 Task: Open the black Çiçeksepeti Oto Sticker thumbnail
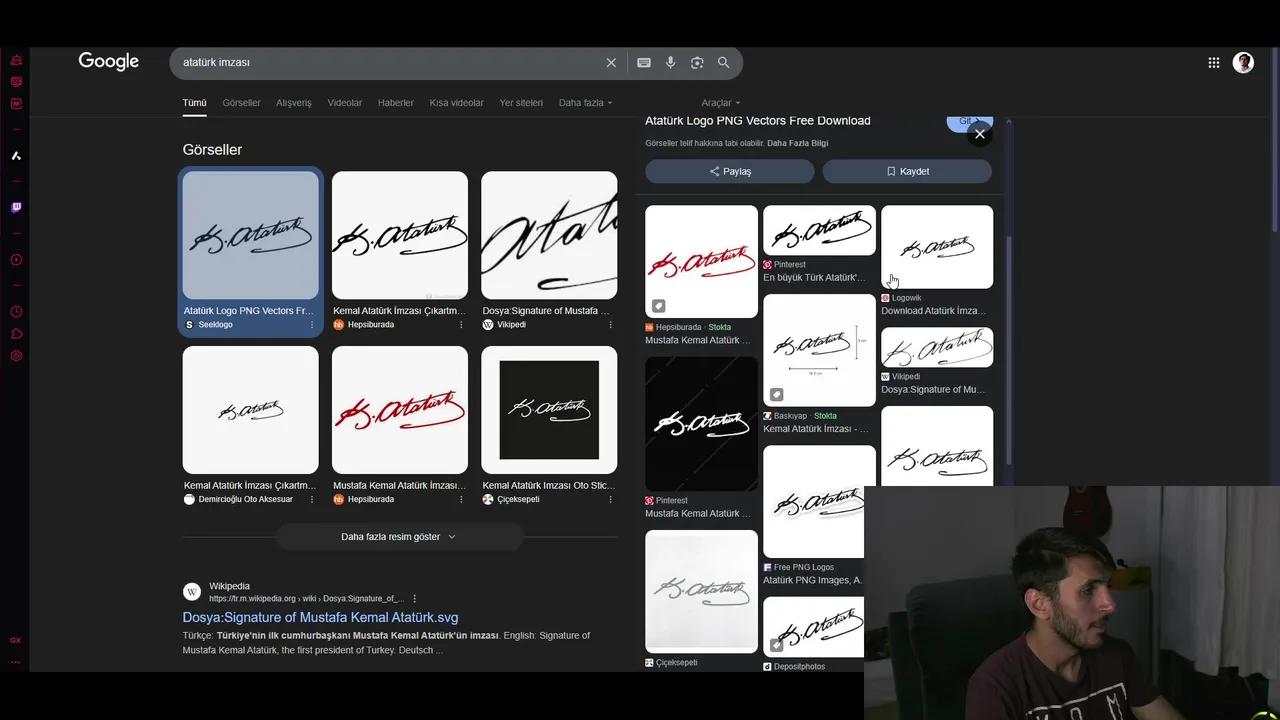(x=549, y=410)
